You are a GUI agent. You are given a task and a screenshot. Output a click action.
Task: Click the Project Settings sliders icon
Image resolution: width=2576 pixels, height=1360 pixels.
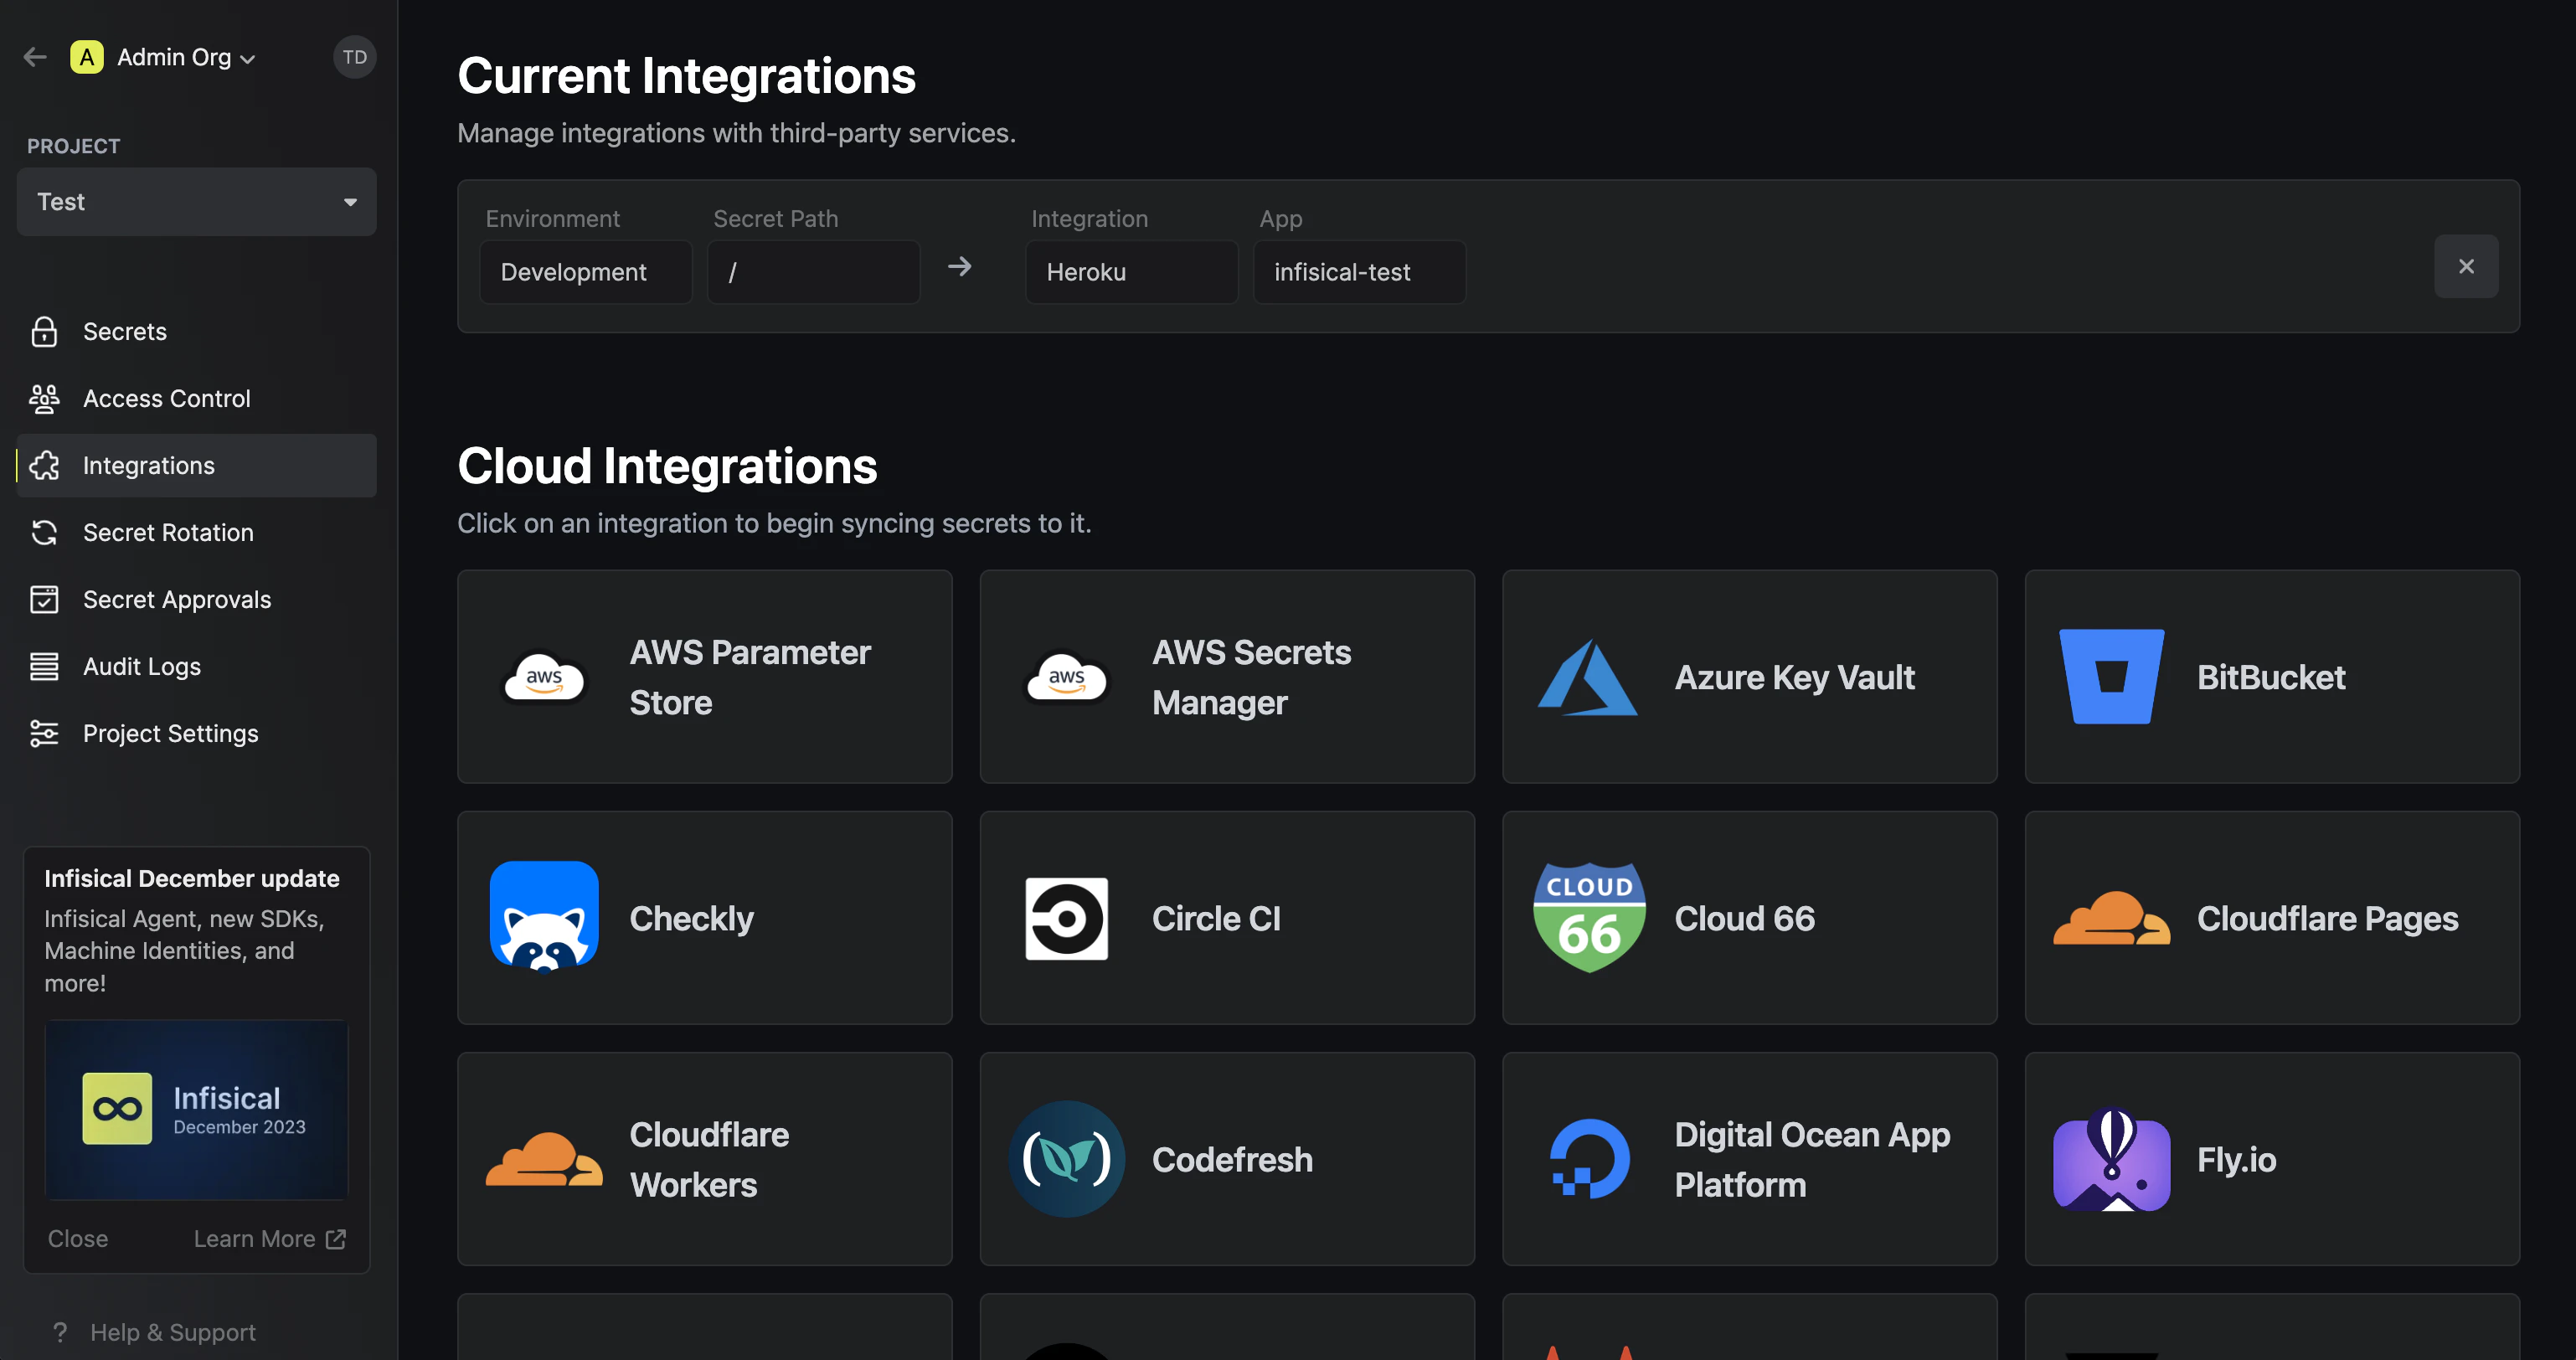pos(44,734)
